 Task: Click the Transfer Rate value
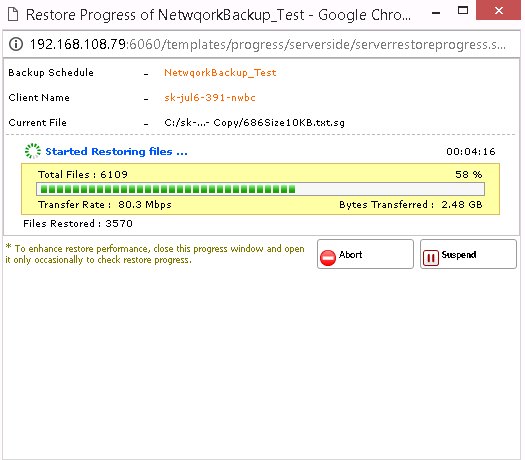(x=145, y=205)
